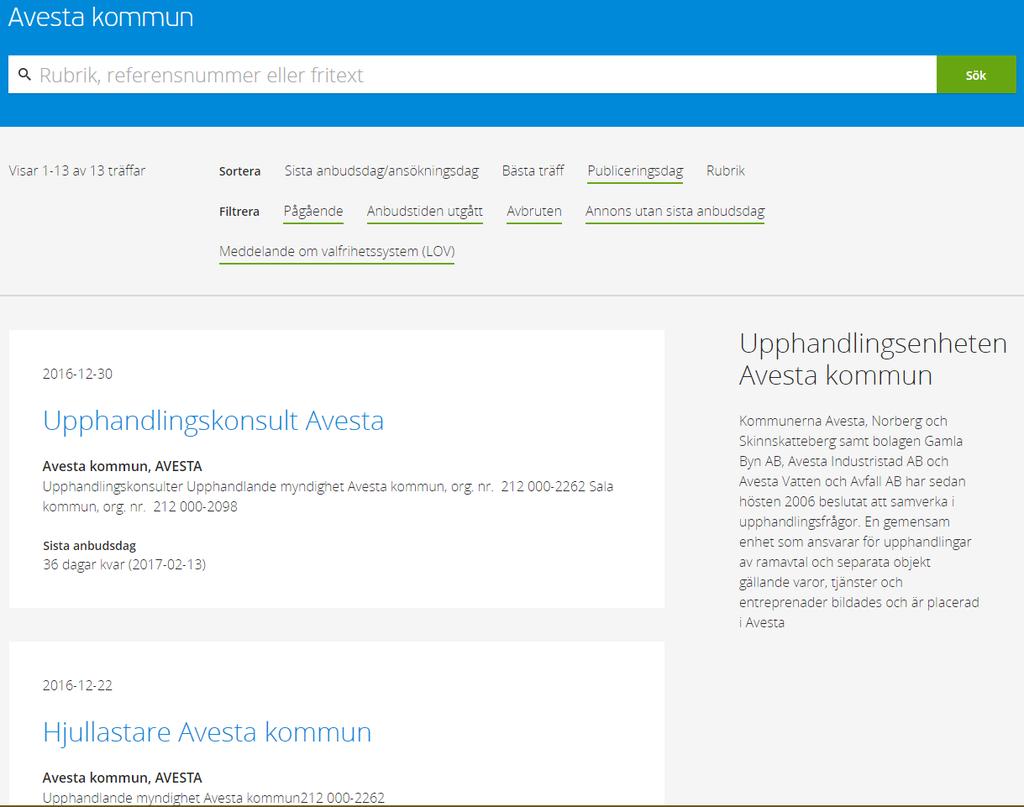Toggle the Pågående filter
The height and width of the screenshot is (807, 1024).
pyautogui.click(x=313, y=212)
